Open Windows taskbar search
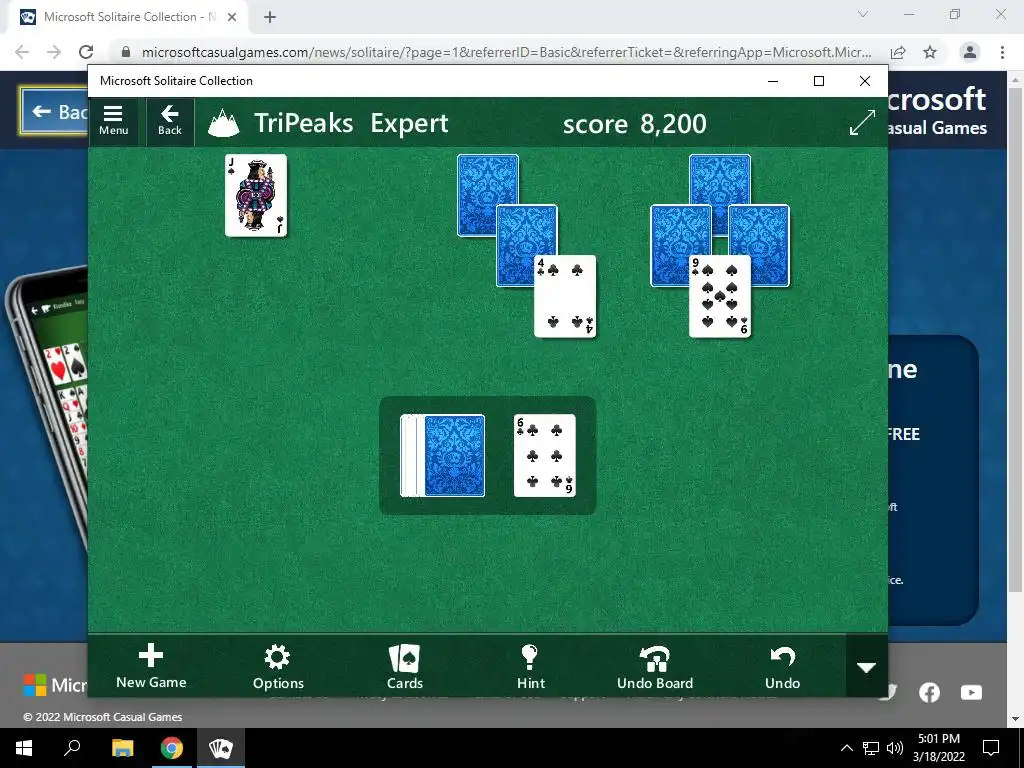This screenshot has width=1024, height=768. (72, 748)
